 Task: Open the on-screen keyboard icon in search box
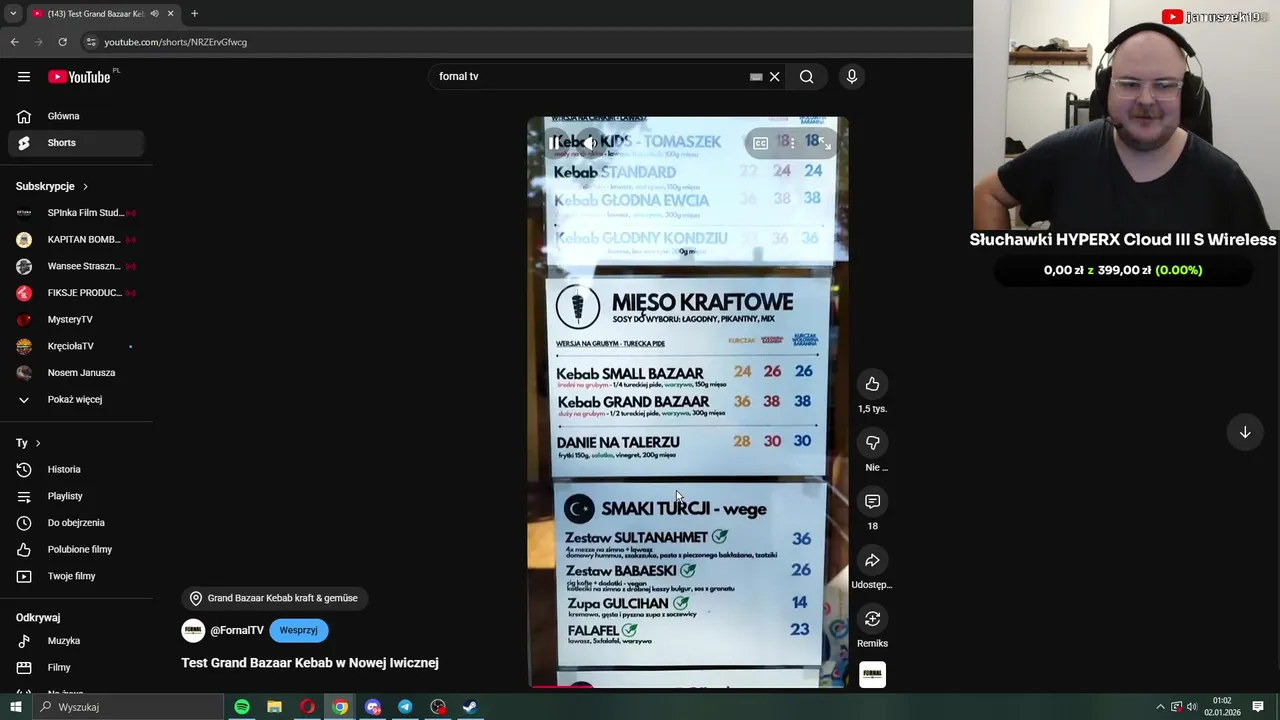click(x=756, y=77)
